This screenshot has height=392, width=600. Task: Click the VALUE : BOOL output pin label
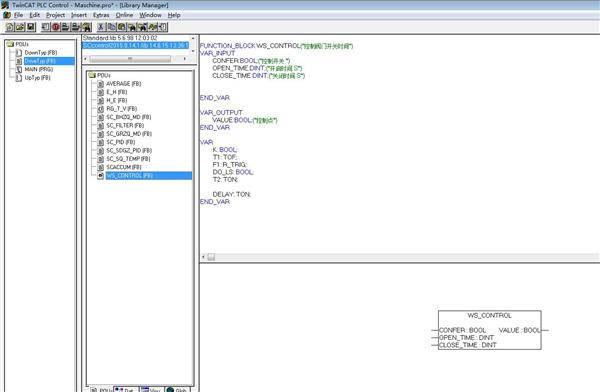520,330
